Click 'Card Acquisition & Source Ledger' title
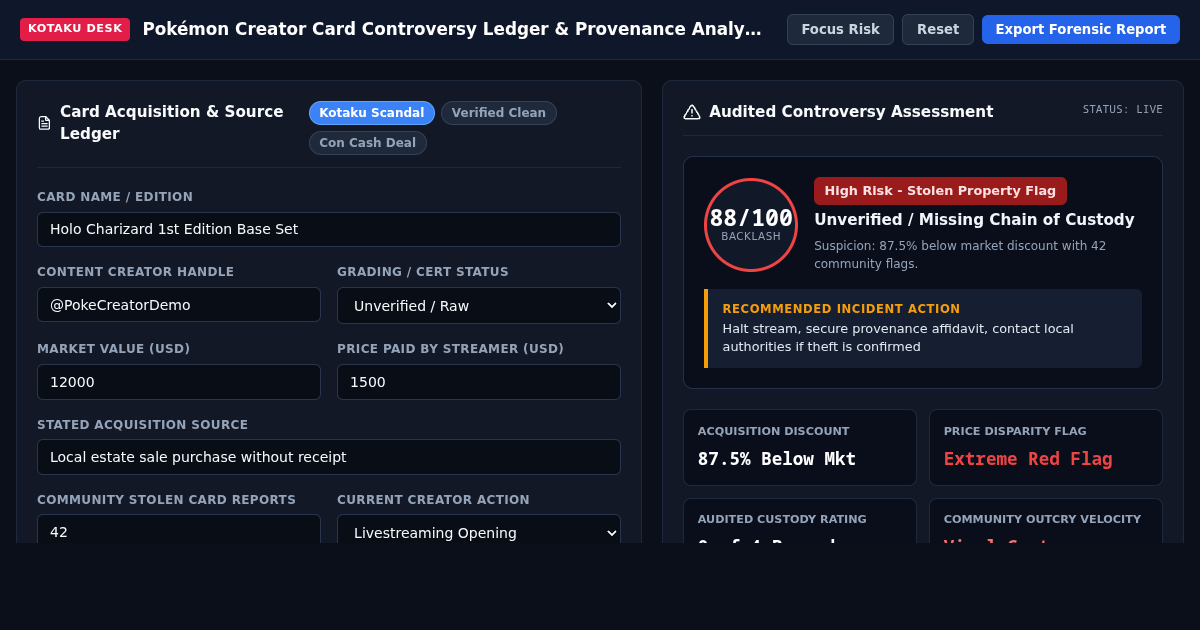The width and height of the screenshot is (1200, 630). 172,123
